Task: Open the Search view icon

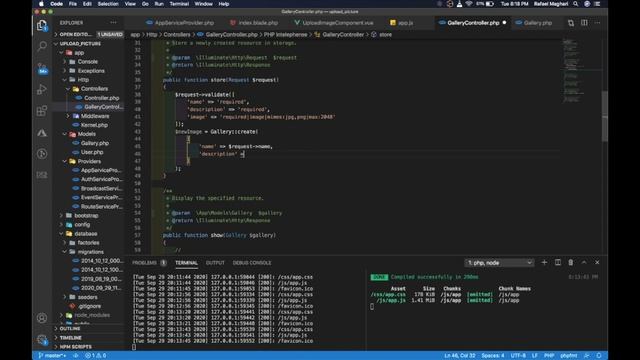Action: pyautogui.click(x=42, y=46)
